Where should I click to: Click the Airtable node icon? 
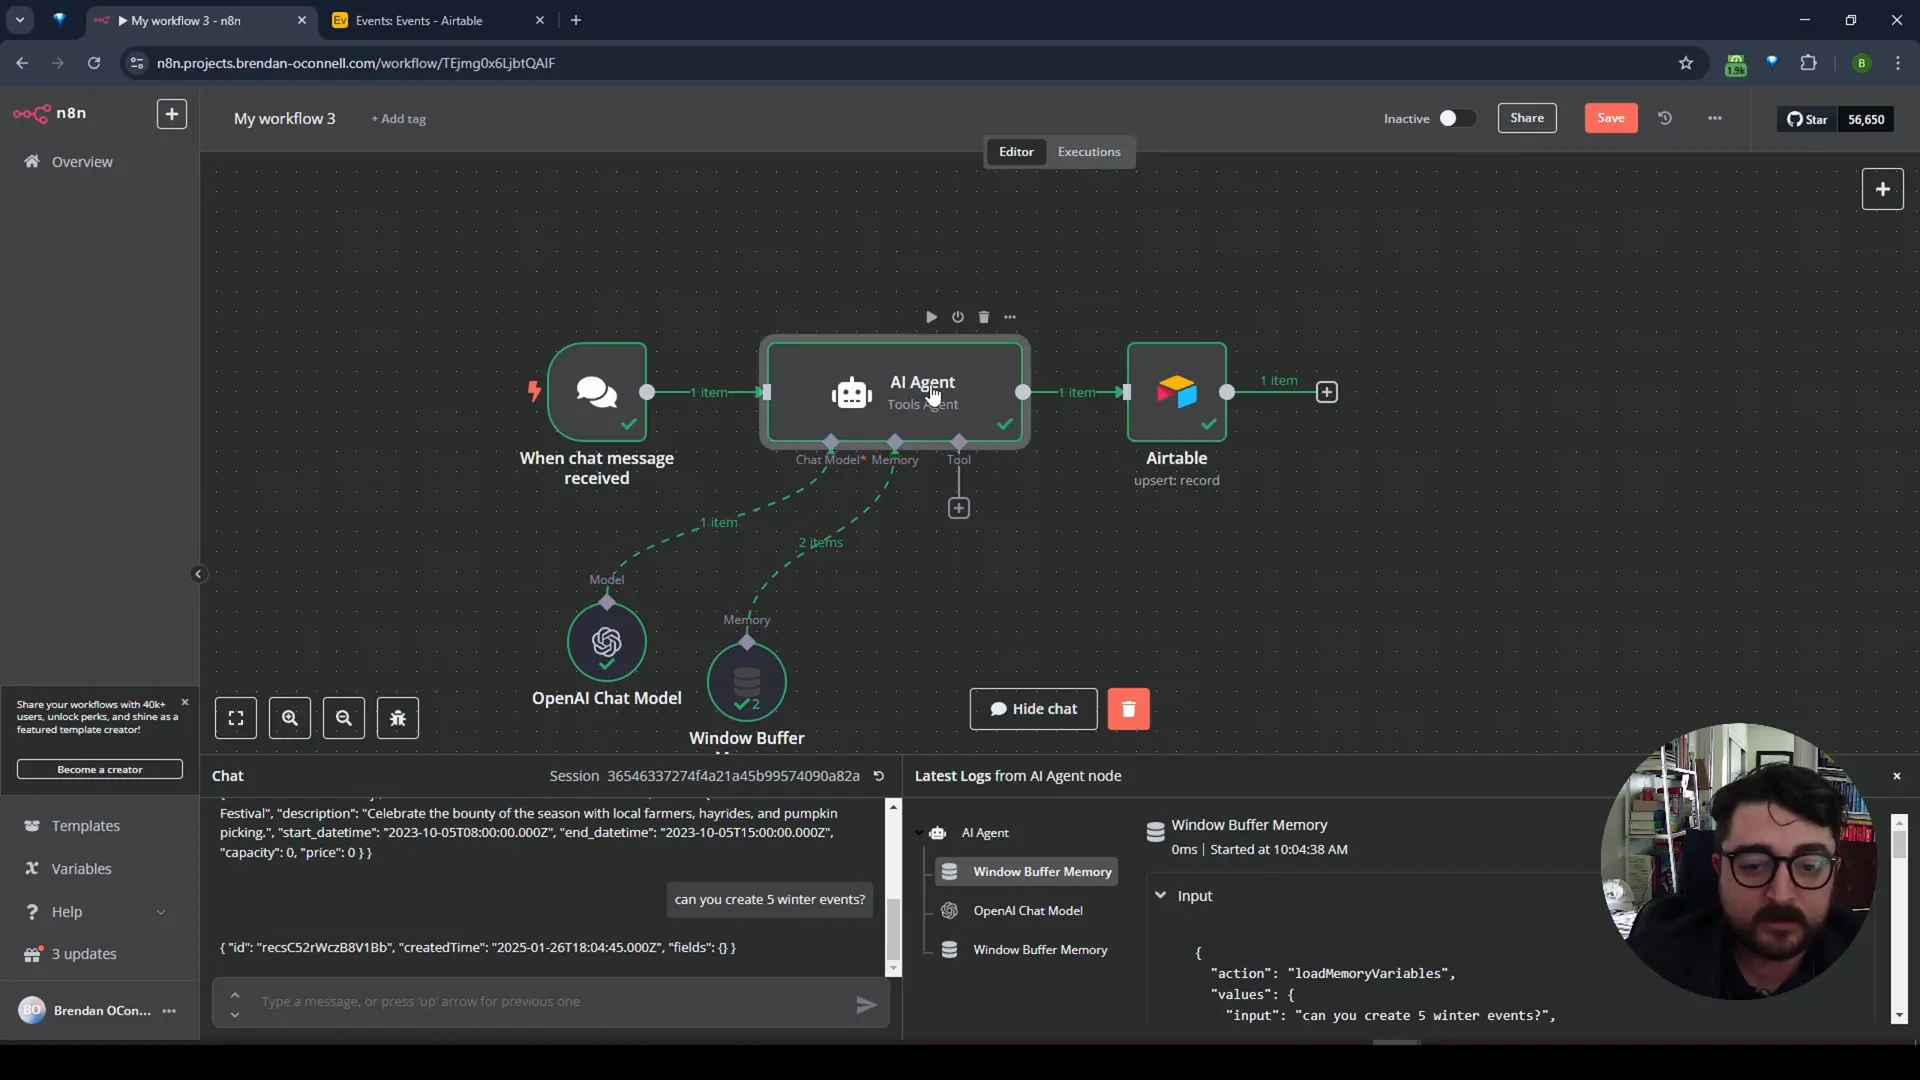click(x=1176, y=392)
